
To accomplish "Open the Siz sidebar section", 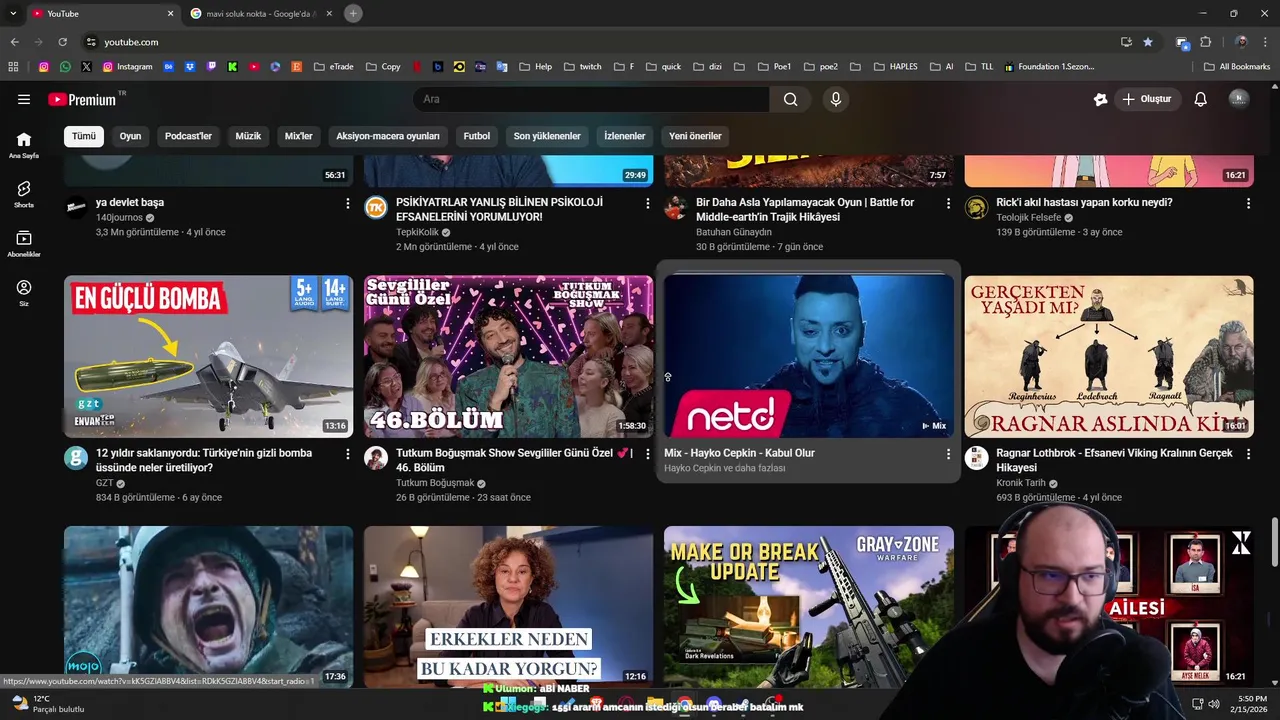I will [x=24, y=292].
